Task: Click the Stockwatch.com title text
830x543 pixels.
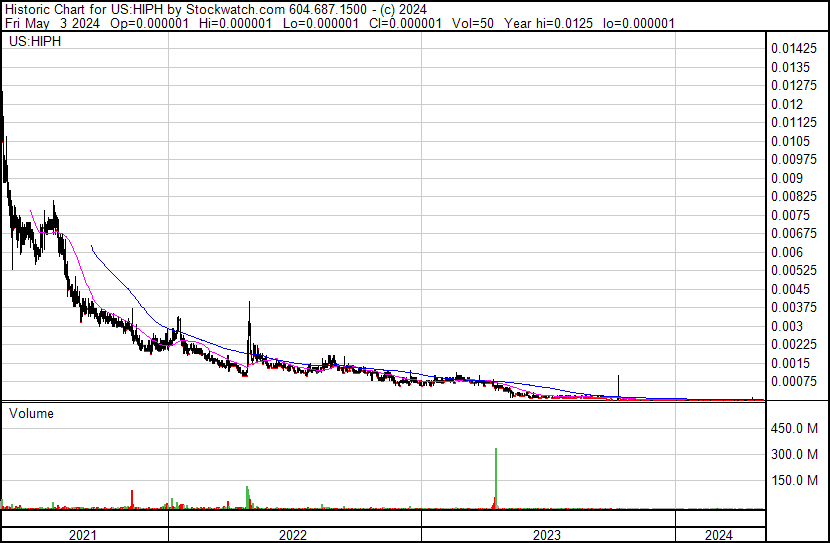Action: (x=235, y=10)
